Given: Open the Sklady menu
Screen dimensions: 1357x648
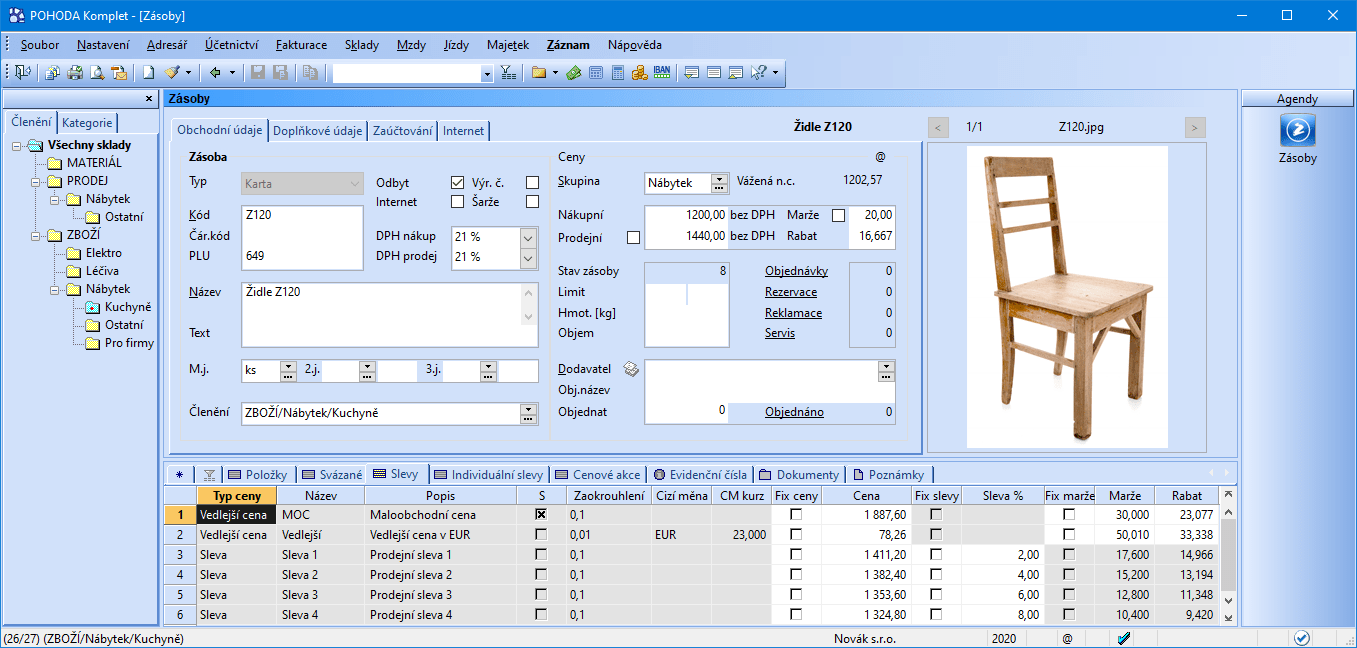Looking at the screenshot, I should click(362, 45).
